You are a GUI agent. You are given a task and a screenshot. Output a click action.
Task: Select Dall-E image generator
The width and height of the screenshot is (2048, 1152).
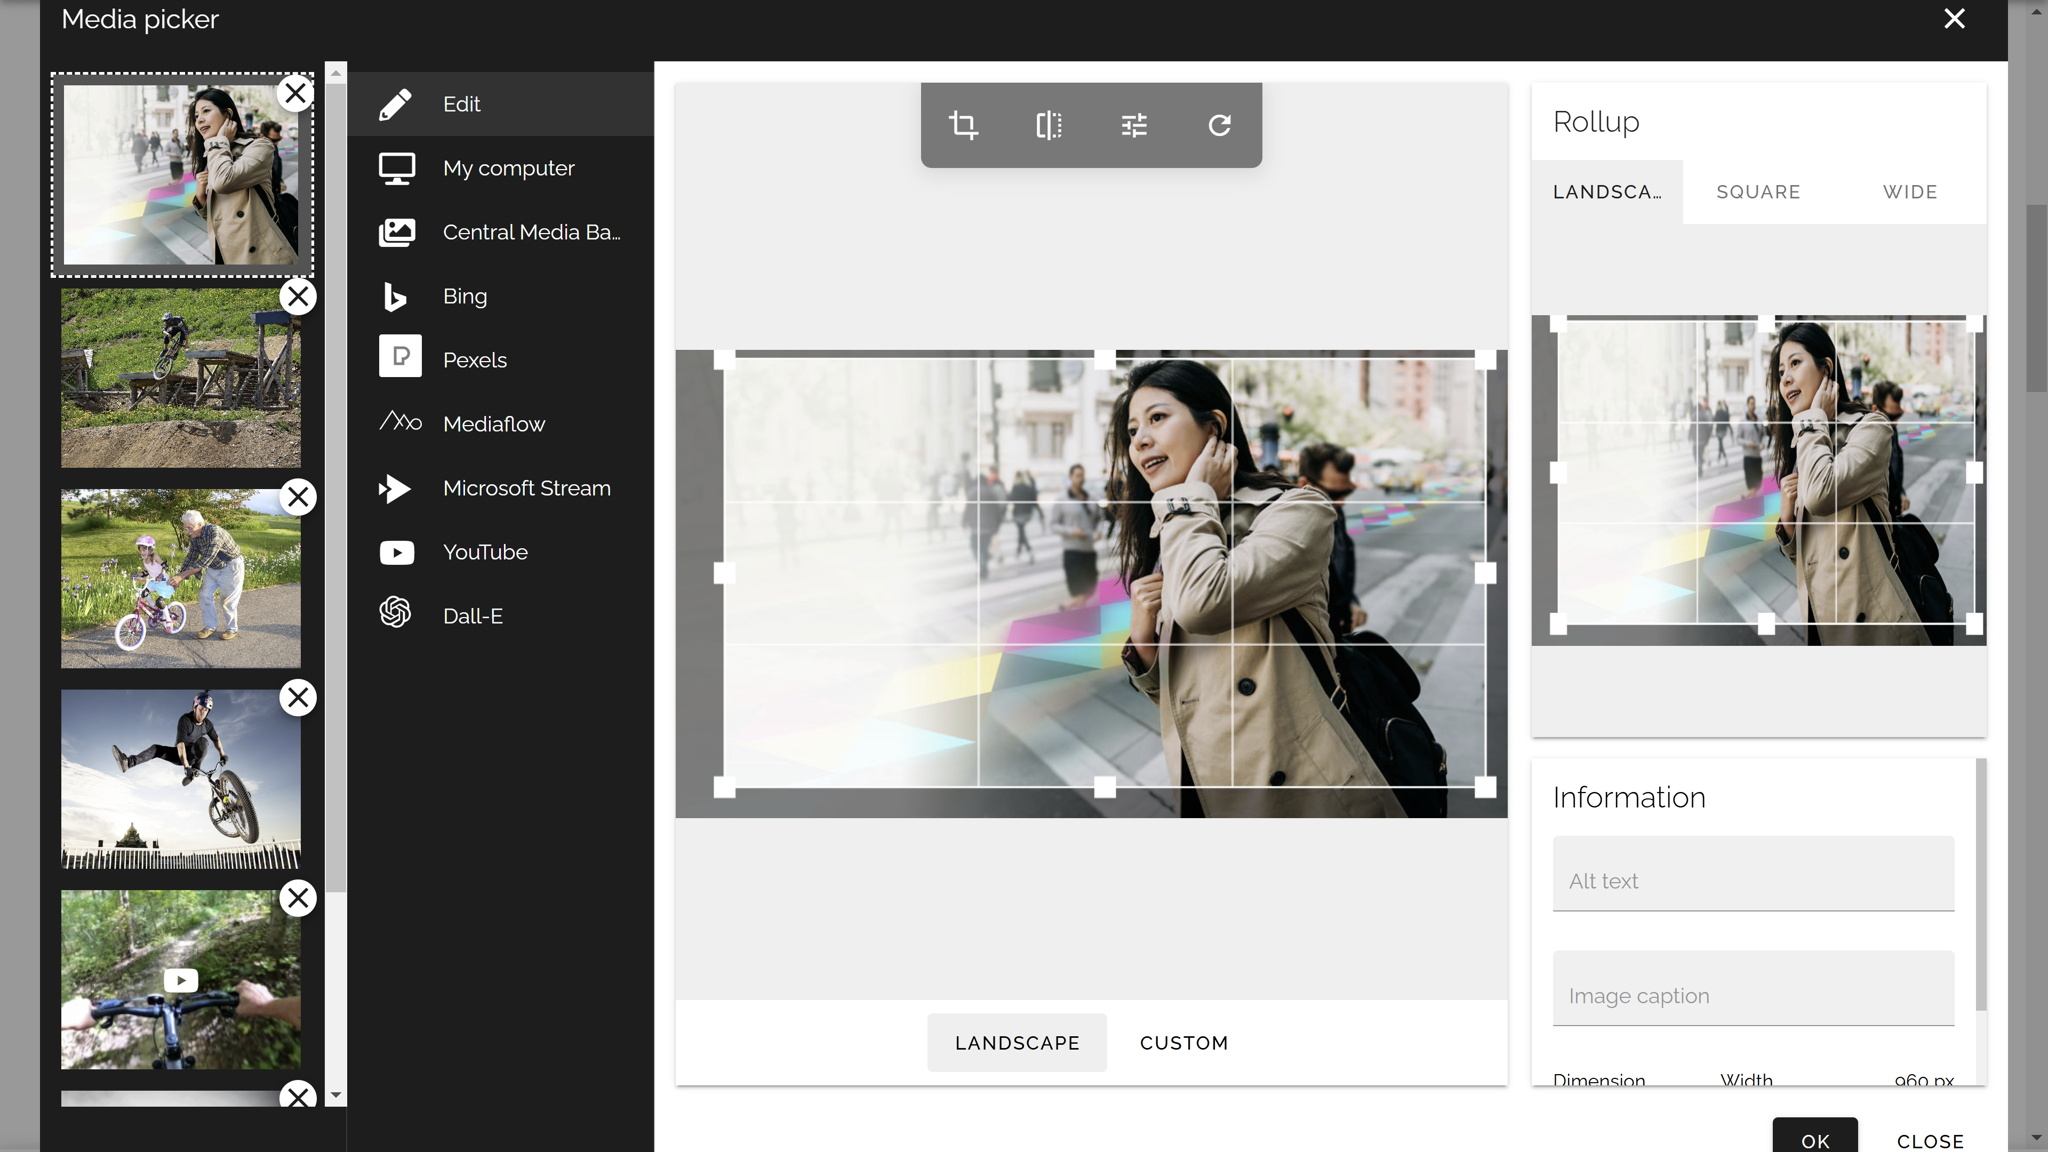pyautogui.click(x=501, y=616)
